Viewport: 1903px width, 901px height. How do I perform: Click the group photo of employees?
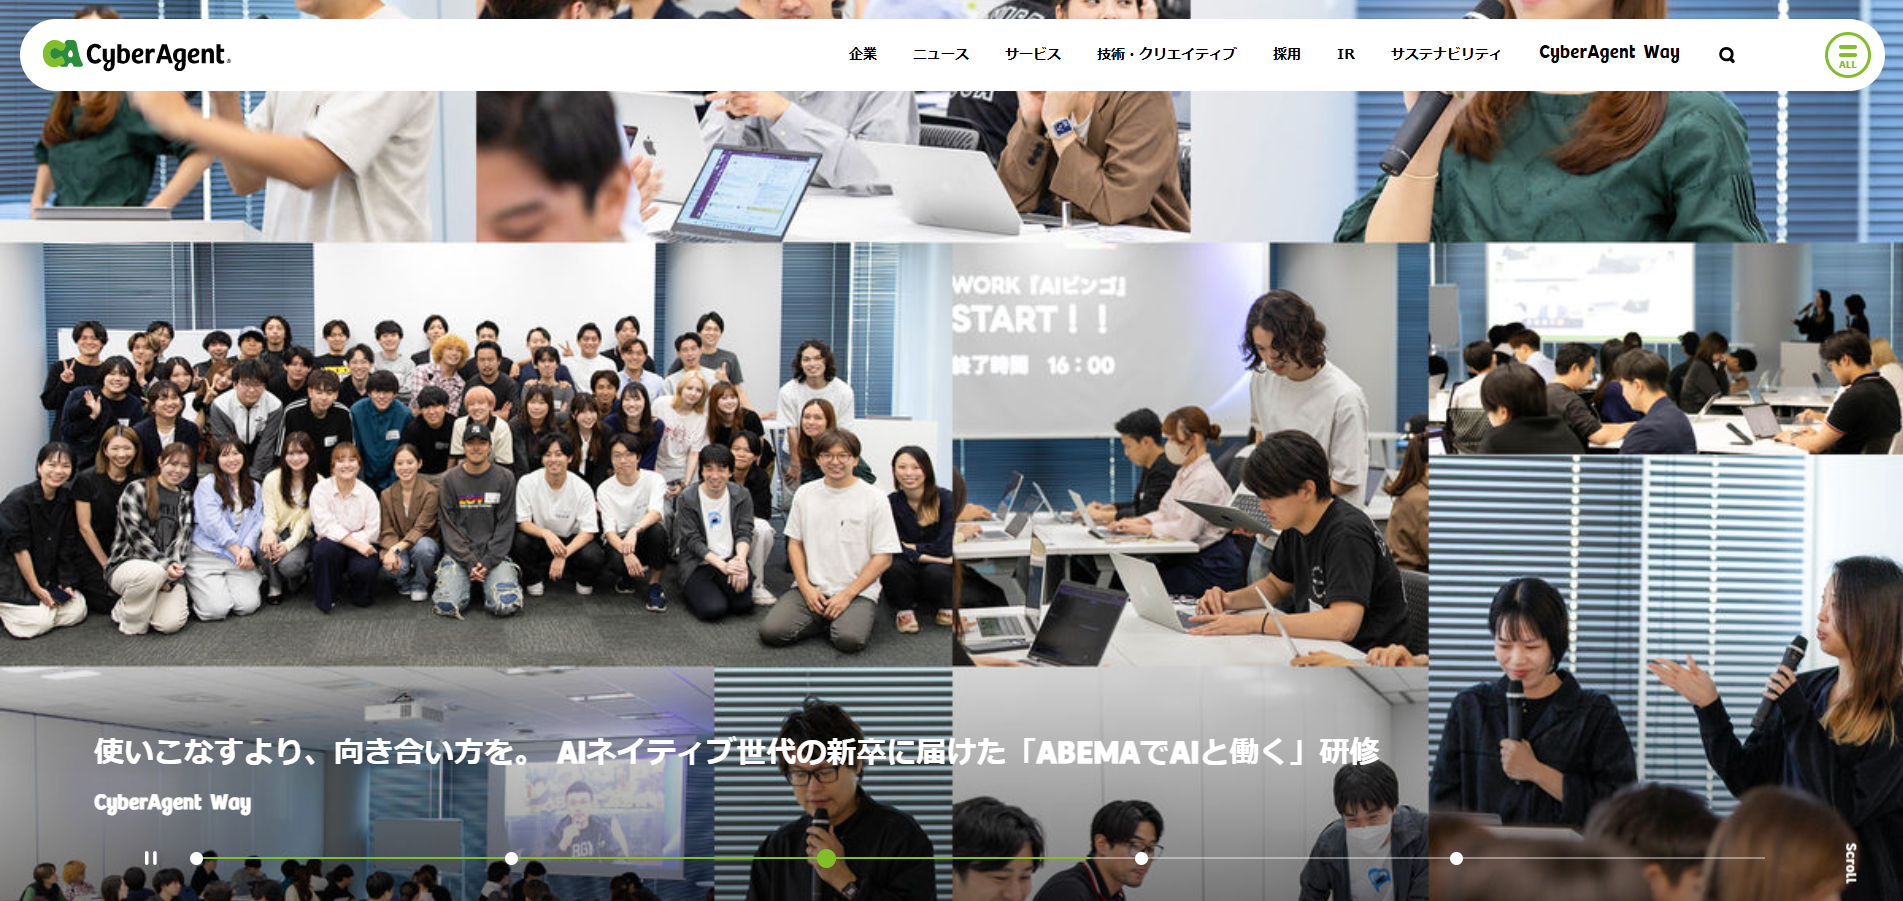pyautogui.click(x=476, y=455)
